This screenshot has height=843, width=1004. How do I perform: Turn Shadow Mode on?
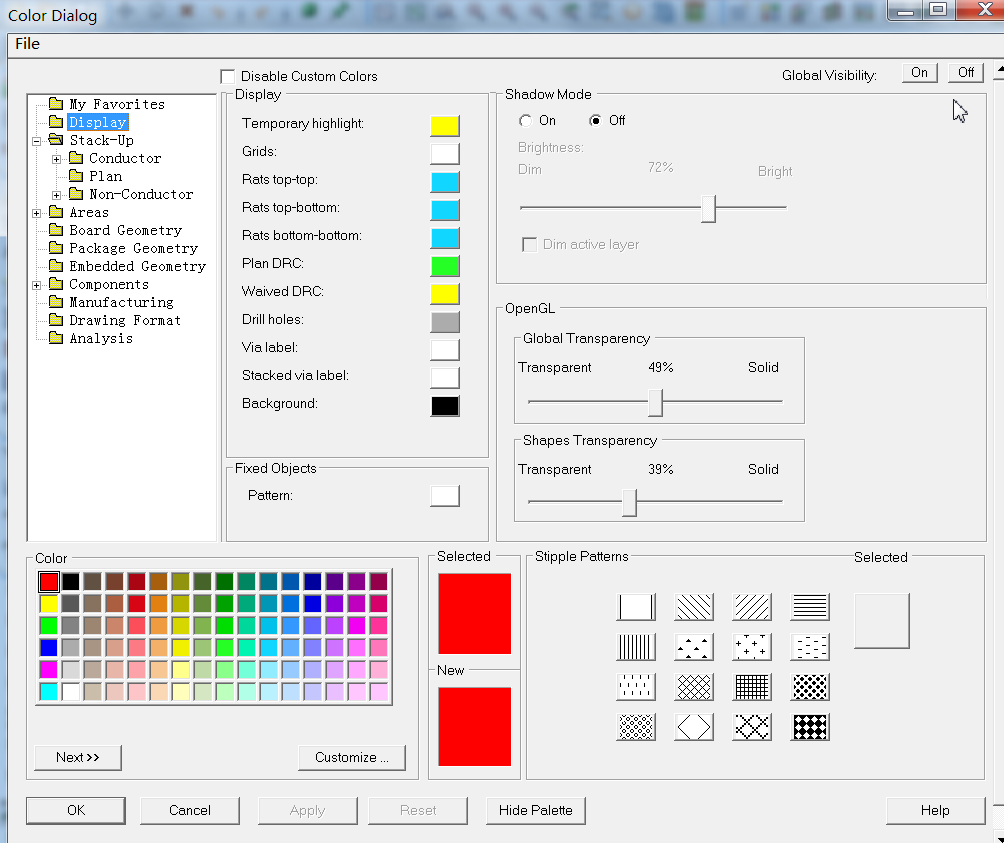[x=526, y=120]
